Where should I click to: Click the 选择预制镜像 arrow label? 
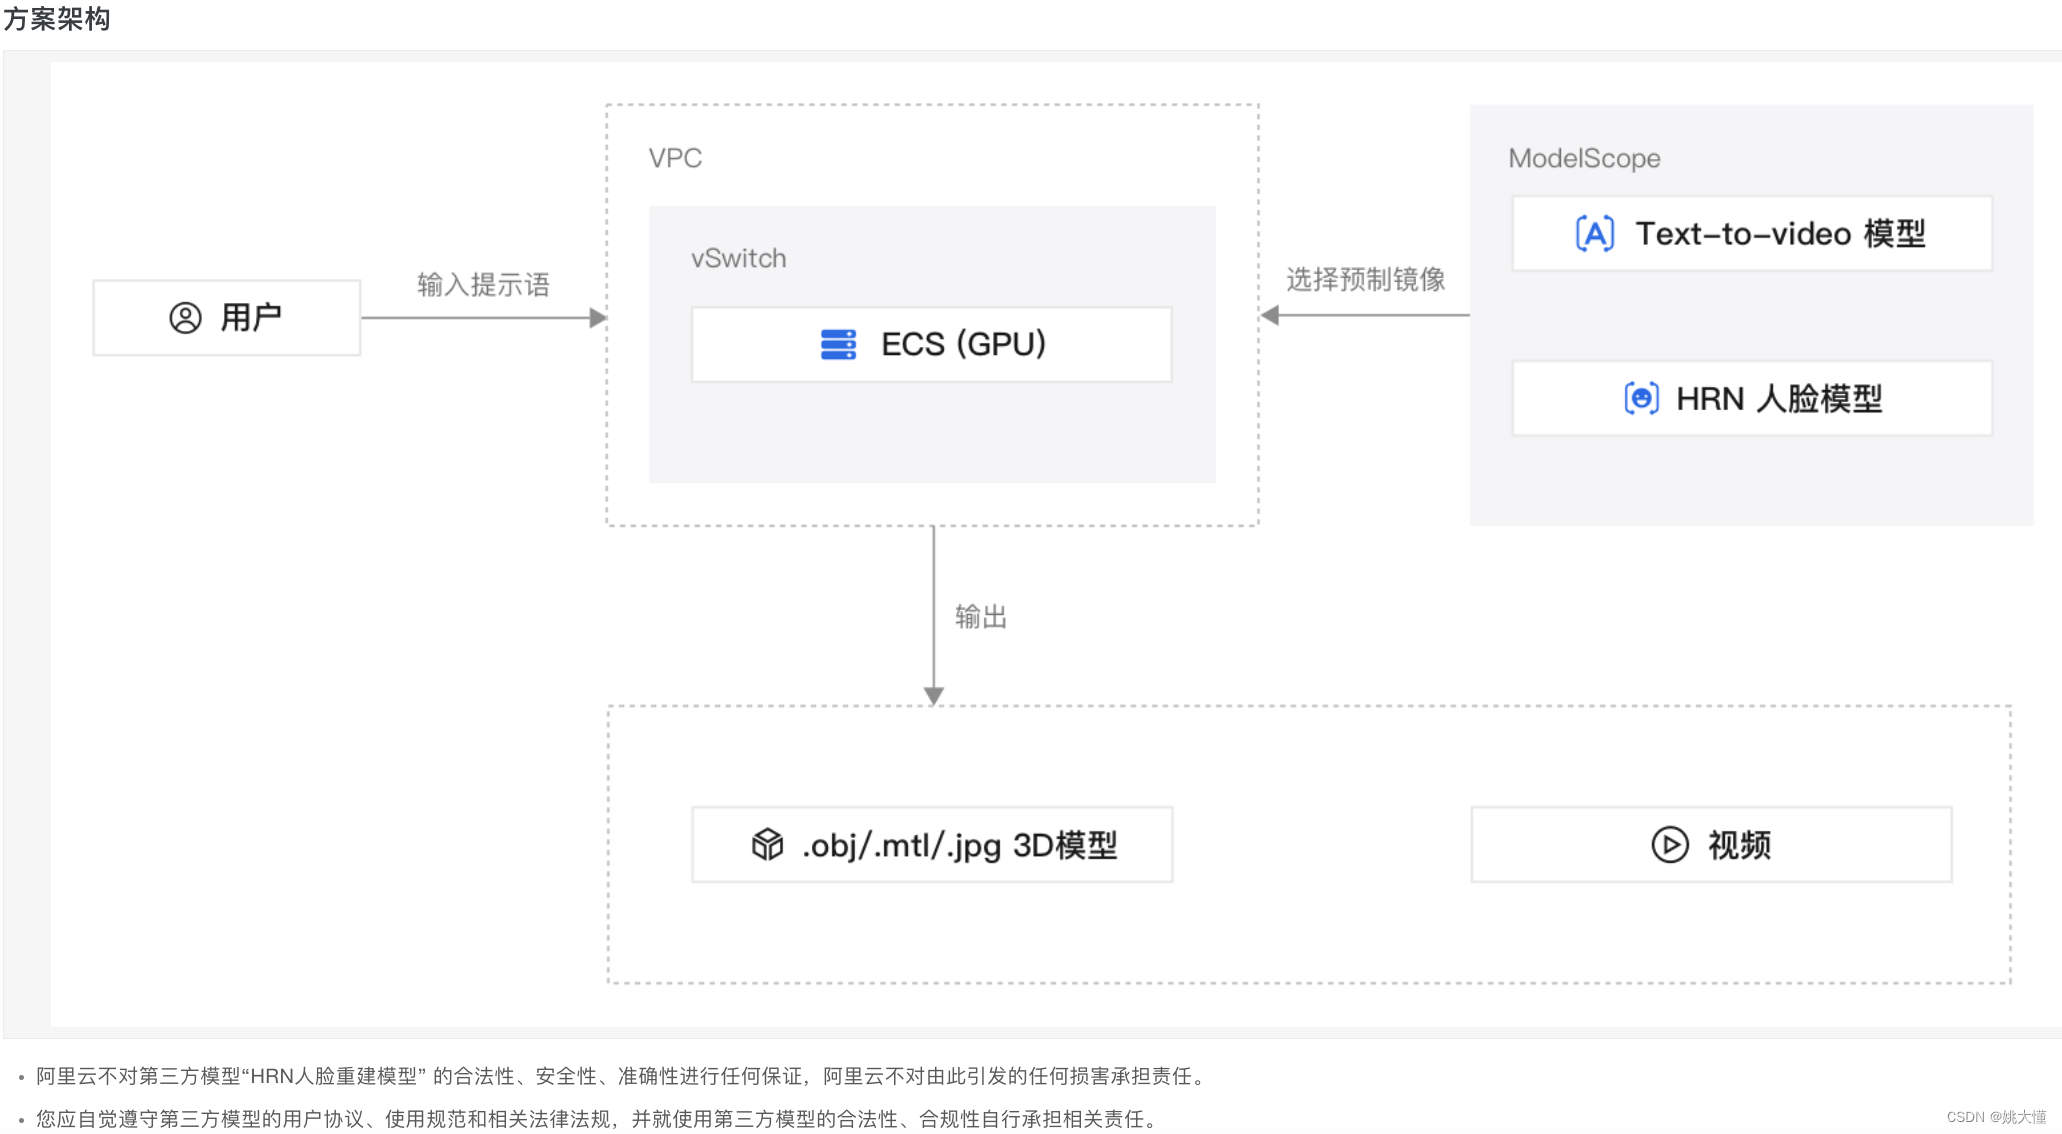tap(1365, 280)
